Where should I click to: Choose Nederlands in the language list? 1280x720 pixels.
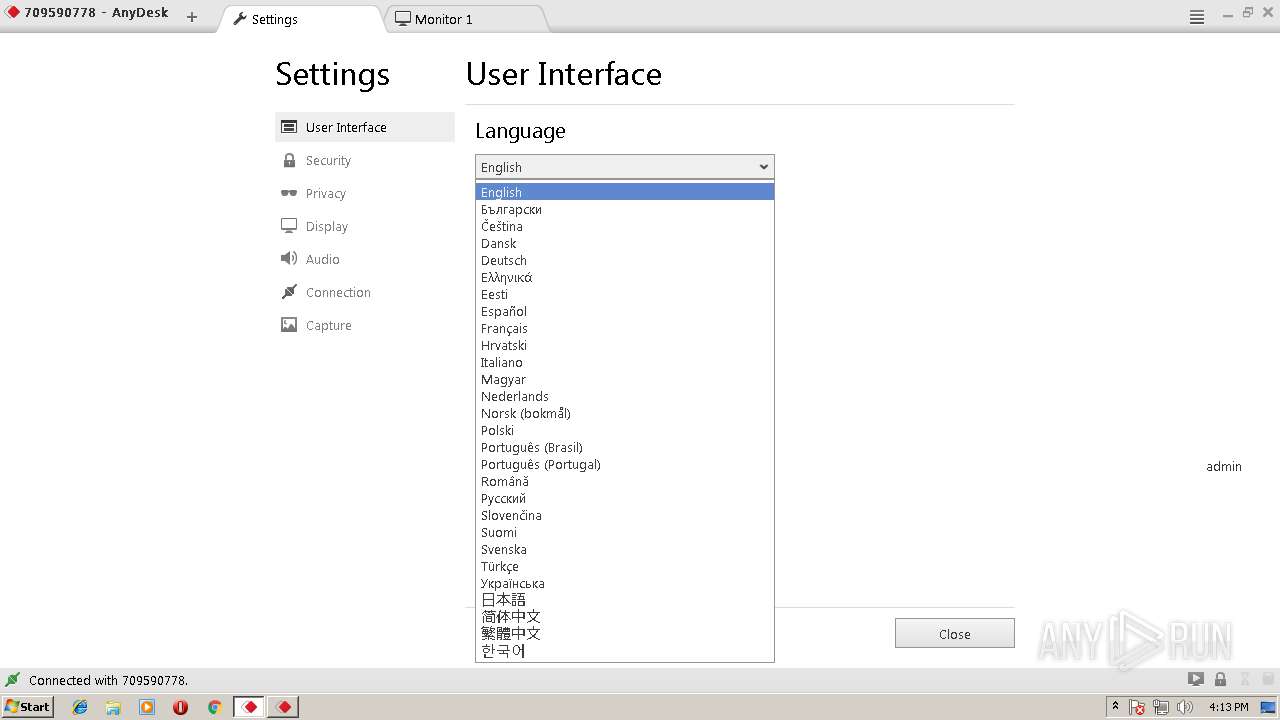tap(625, 396)
